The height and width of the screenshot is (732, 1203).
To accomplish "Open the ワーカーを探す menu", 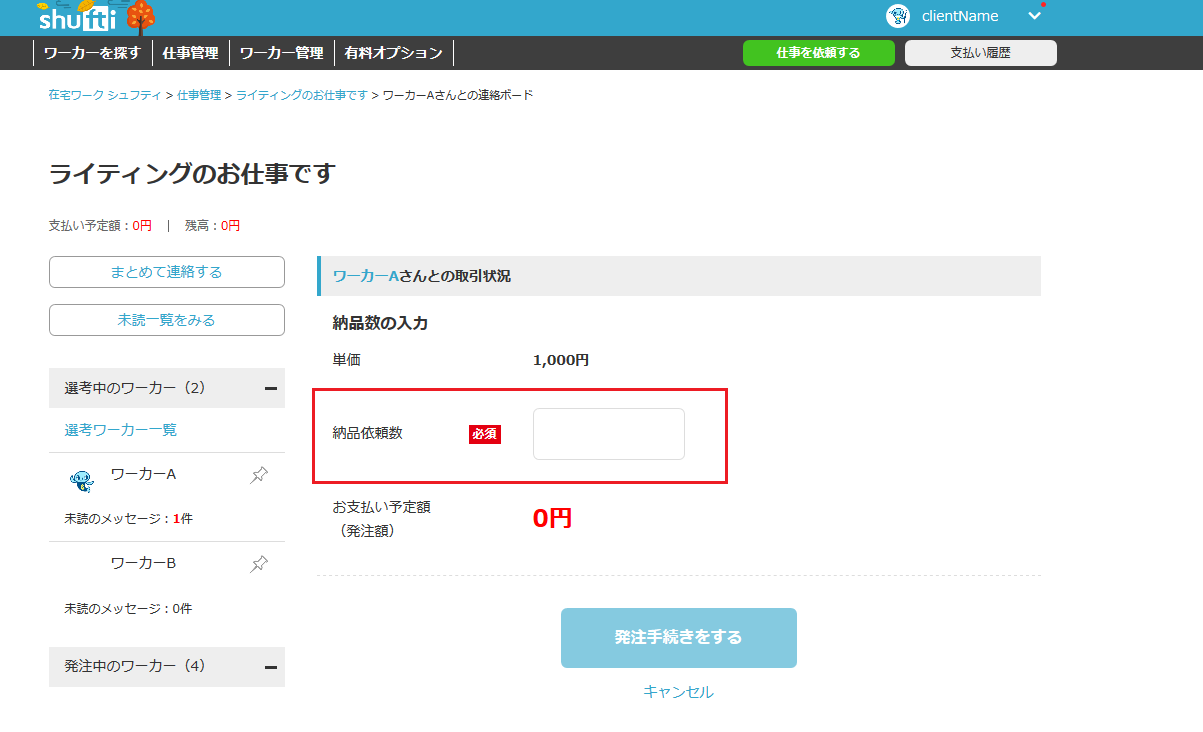I will tap(92, 53).
